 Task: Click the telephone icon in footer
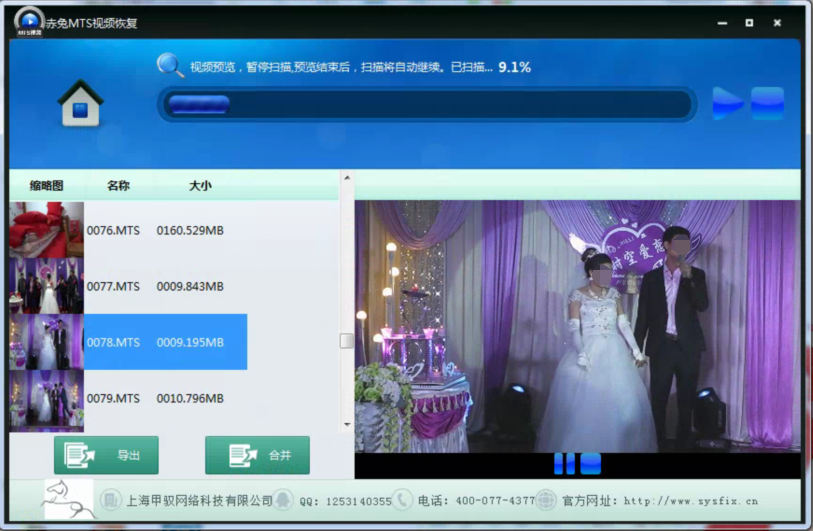tap(402, 500)
